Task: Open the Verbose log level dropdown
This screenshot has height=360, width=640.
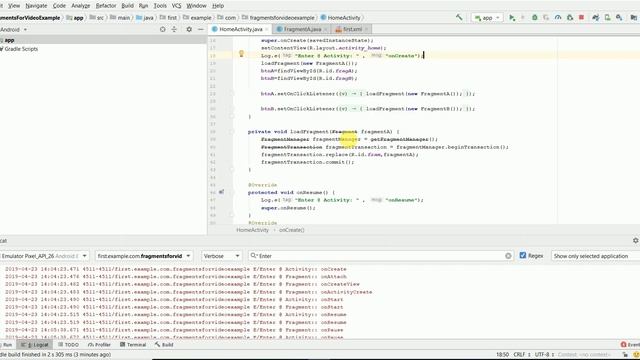Action: pos(221,256)
